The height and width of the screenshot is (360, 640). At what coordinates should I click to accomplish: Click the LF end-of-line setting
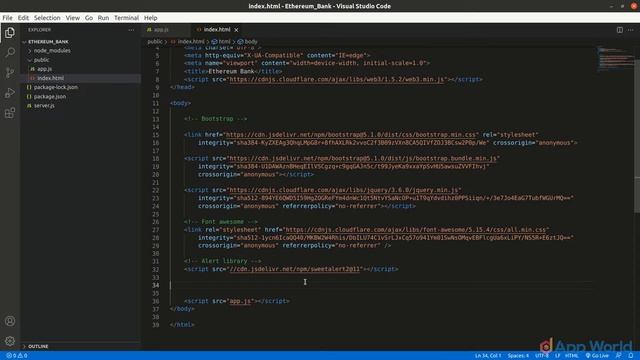coord(557,356)
